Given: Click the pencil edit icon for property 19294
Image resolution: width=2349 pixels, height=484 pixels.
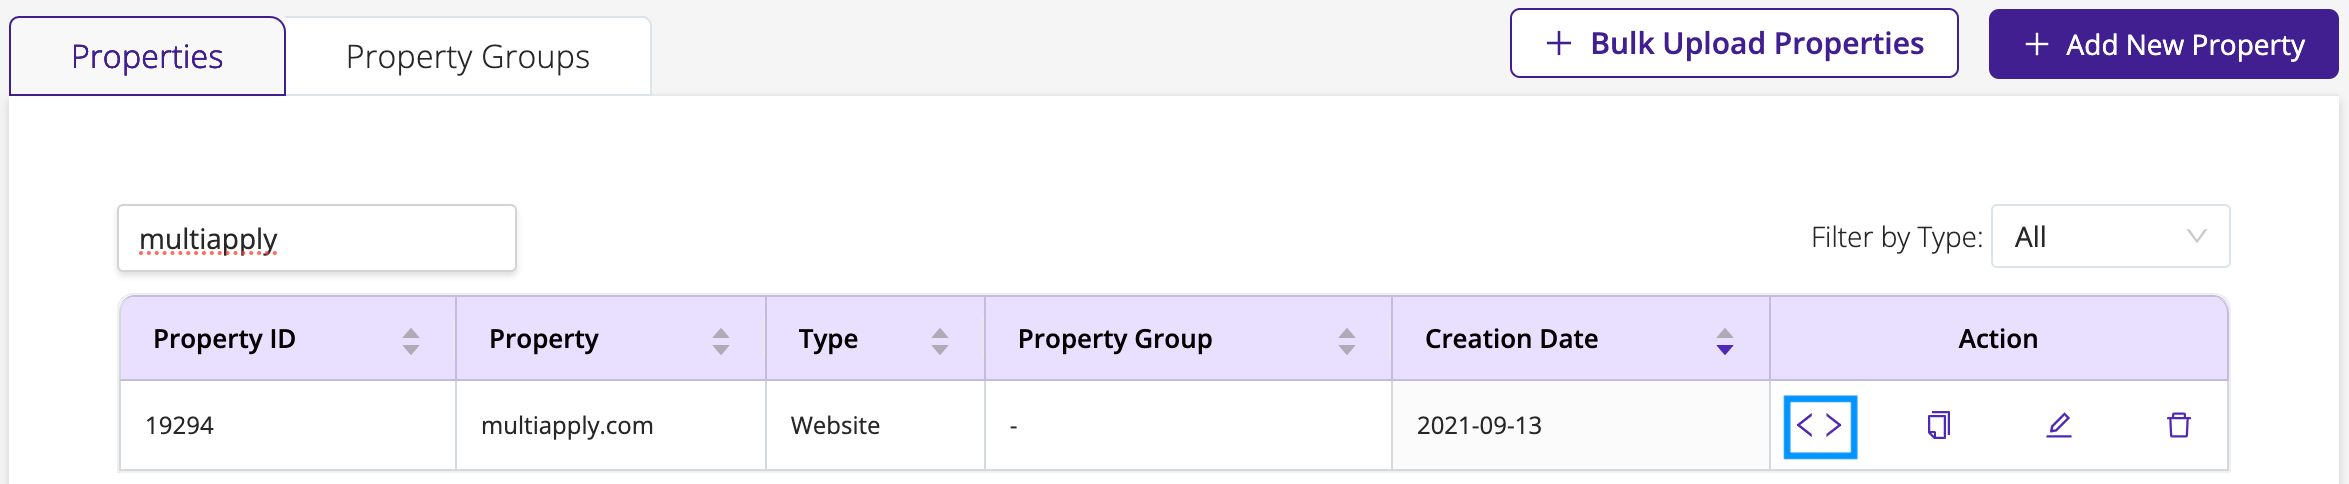Looking at the screenshot, I should [2059, 426].
